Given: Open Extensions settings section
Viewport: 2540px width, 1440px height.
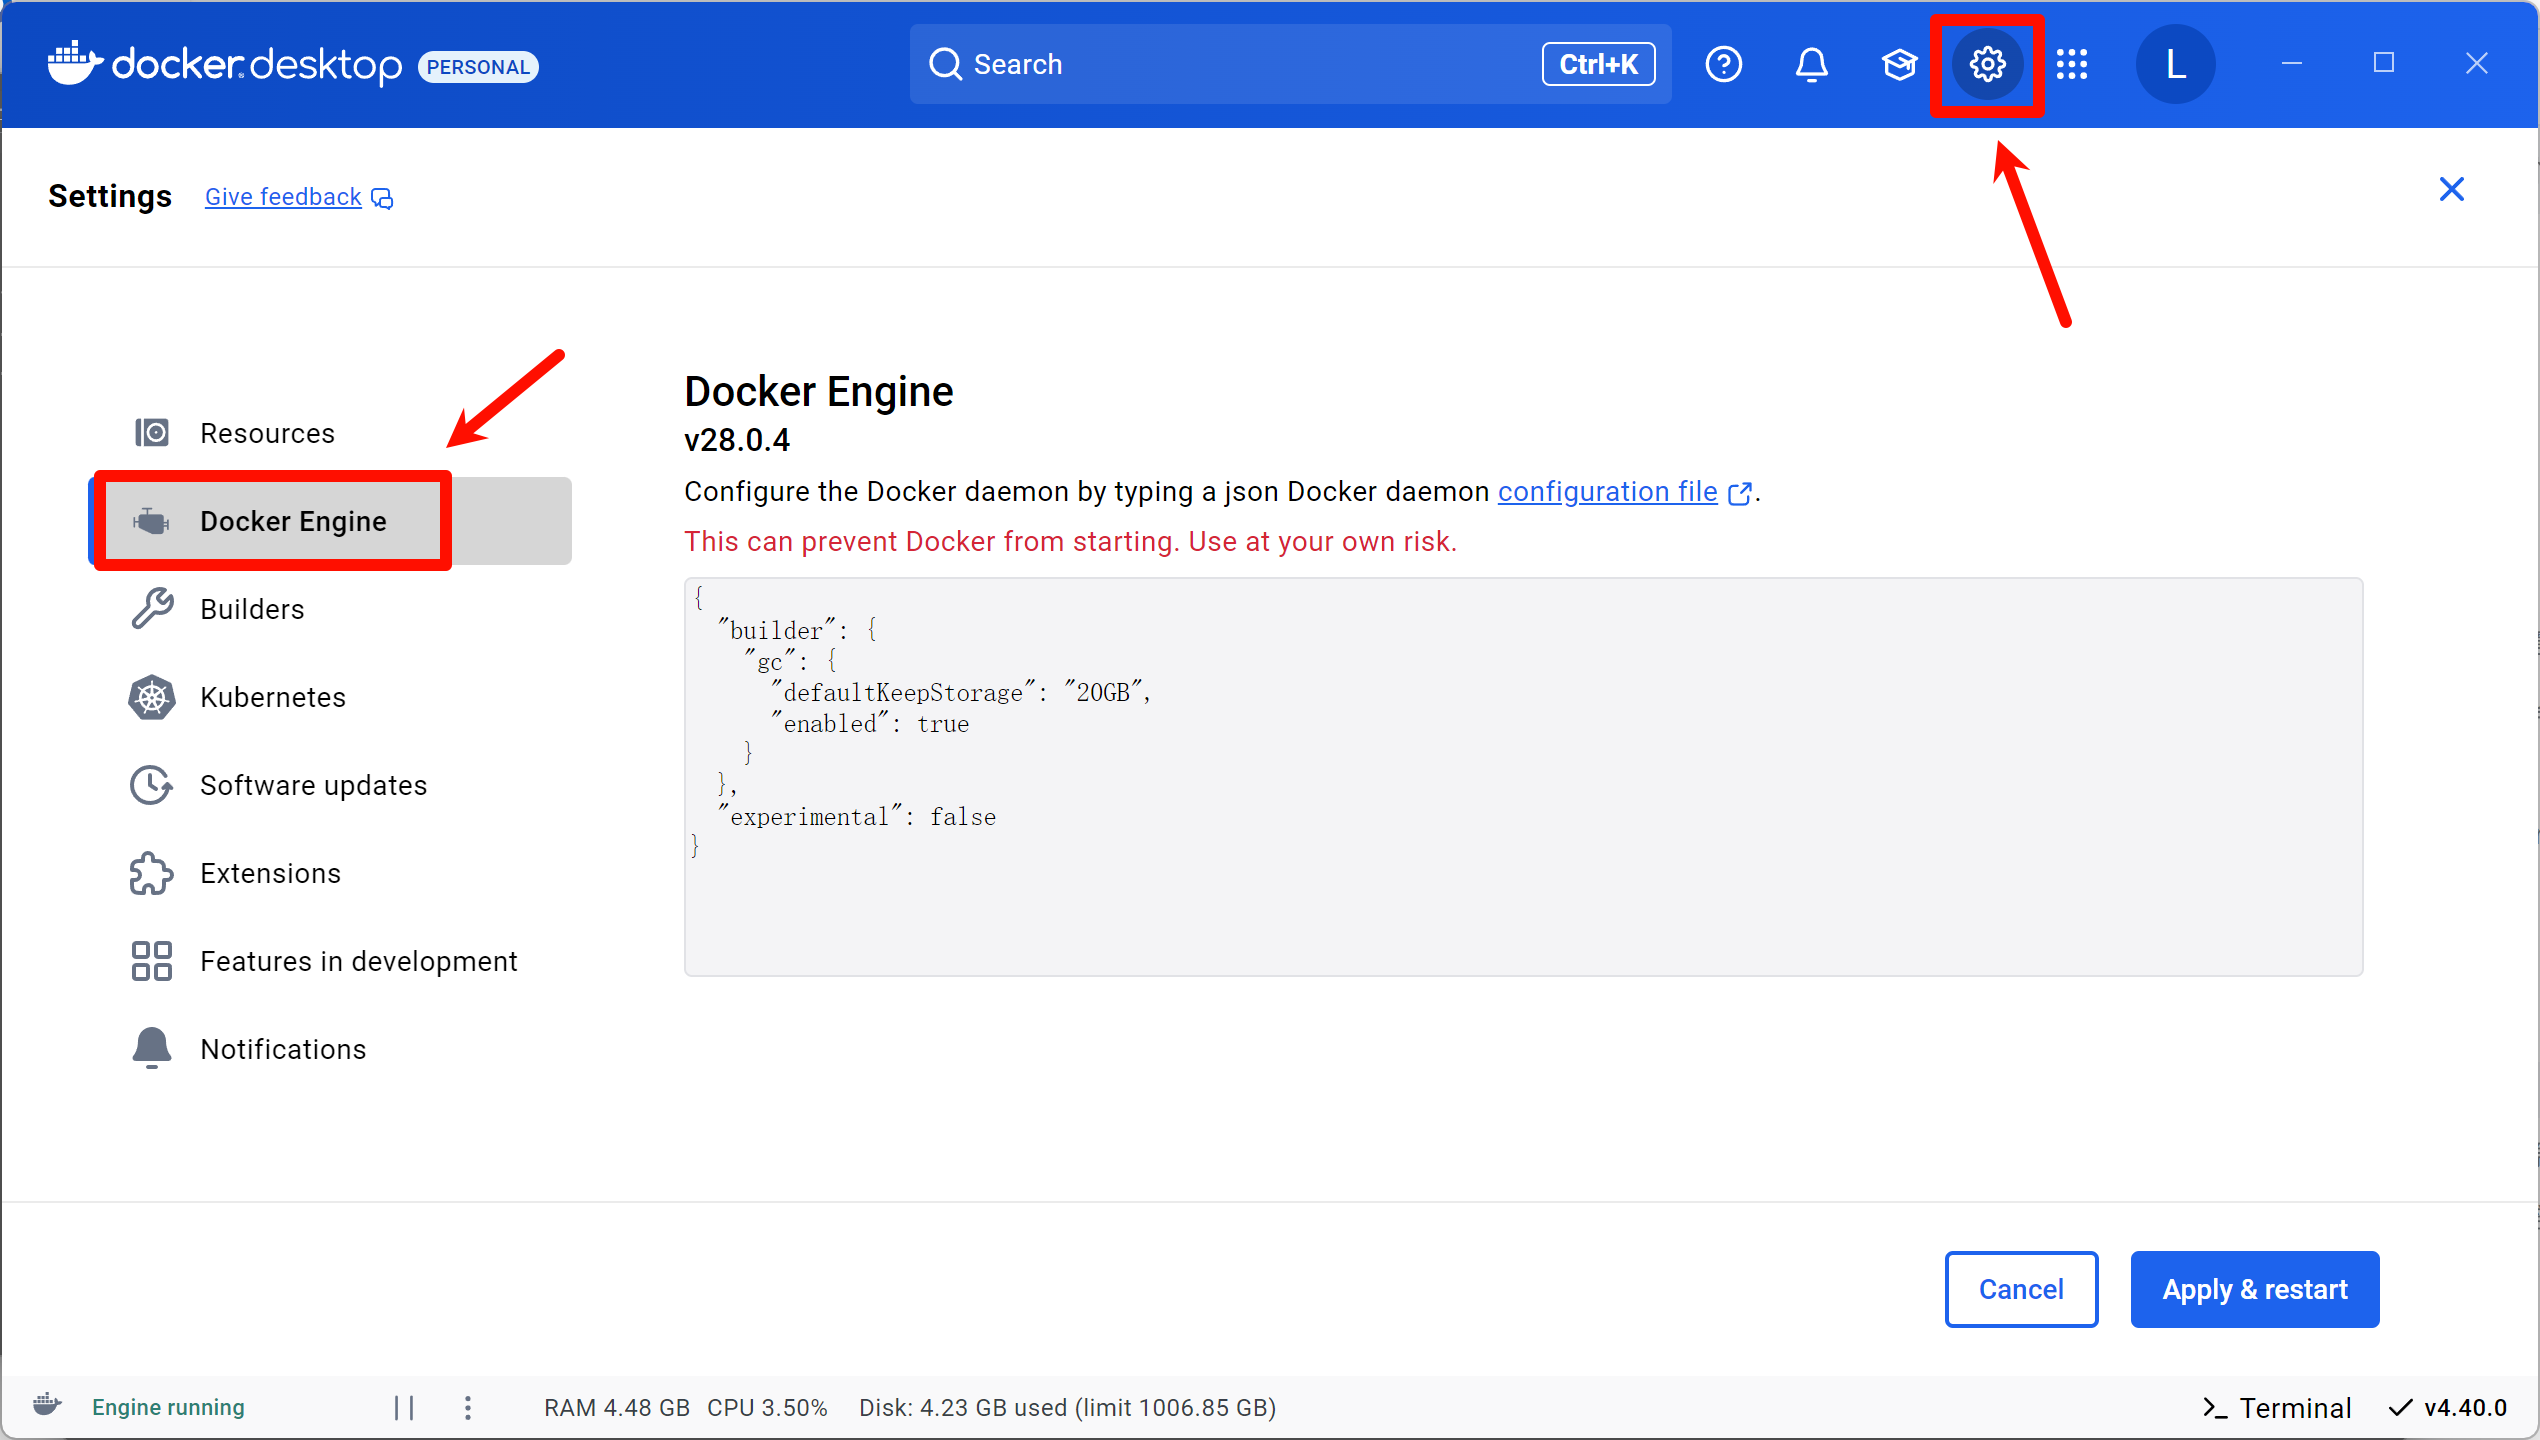Looking at the screenshot, I should 270,873.
